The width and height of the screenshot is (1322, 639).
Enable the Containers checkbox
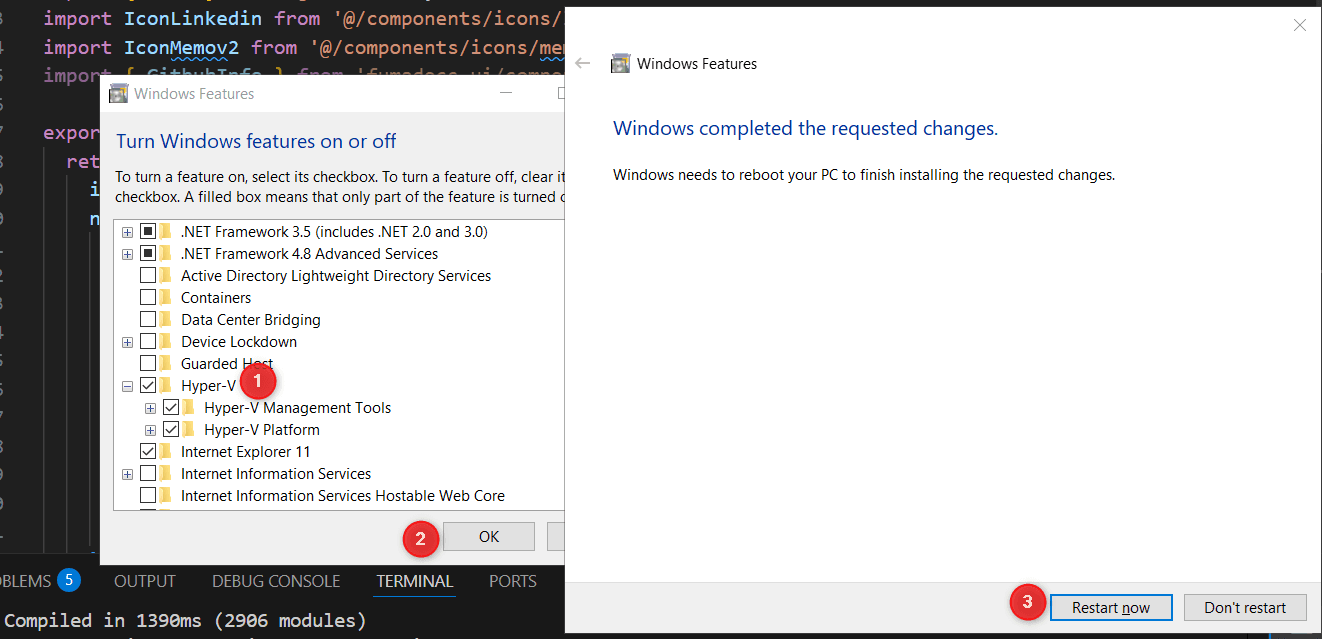pos(148,298)
